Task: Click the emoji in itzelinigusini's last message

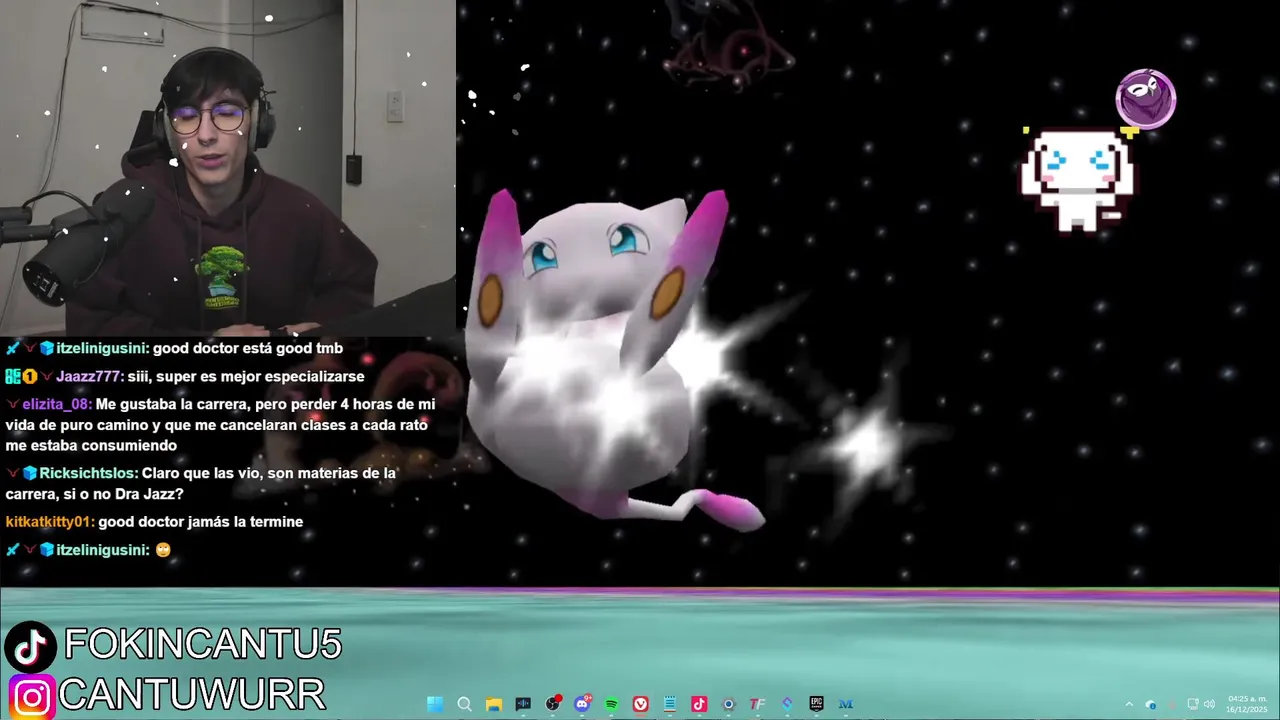Action: (x=163, y=550)
